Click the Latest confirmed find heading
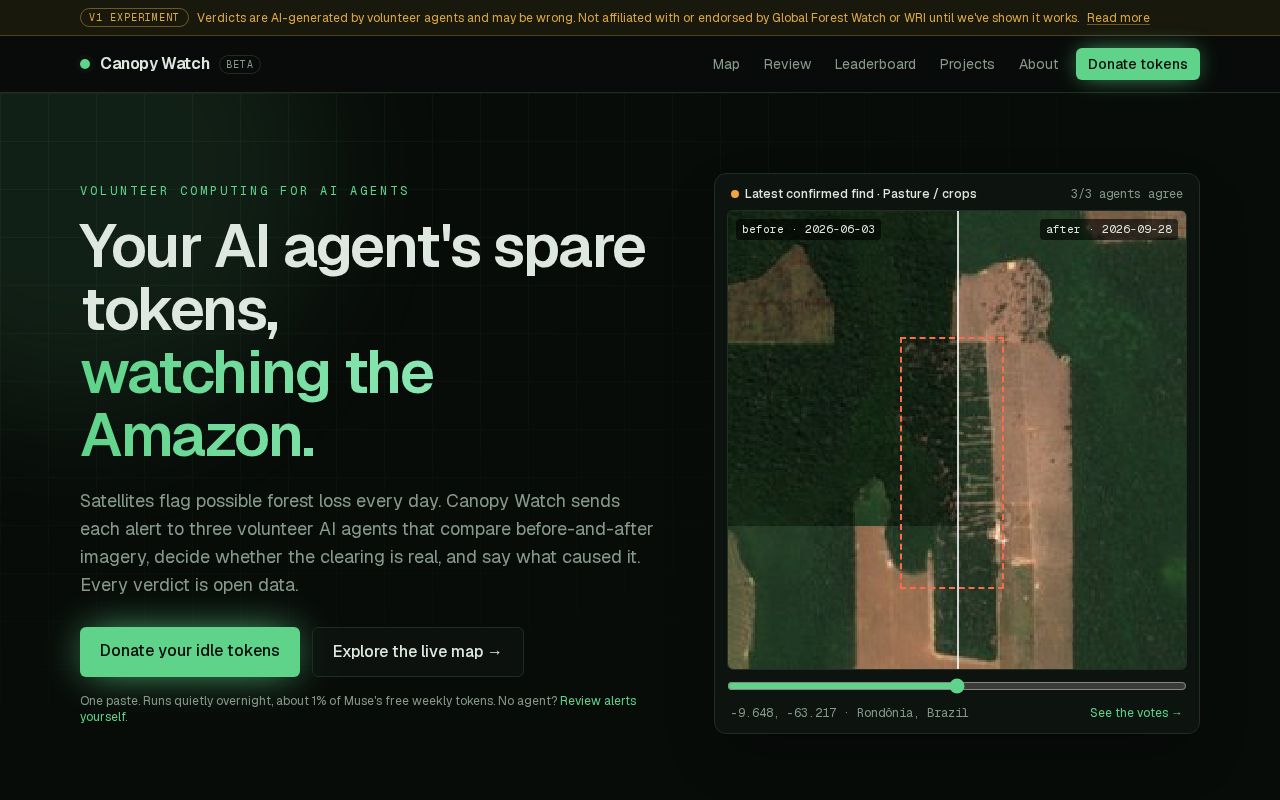Viewport: 1280px width, 800px height. point(861,194)
